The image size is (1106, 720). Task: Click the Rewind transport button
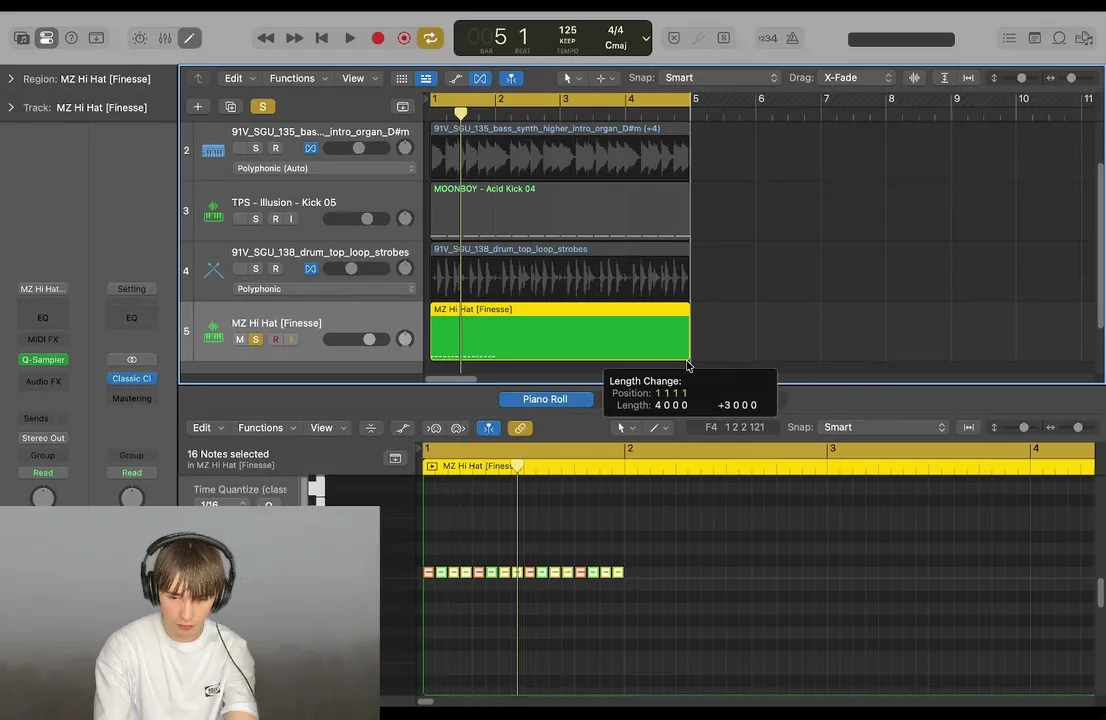click(x=265, y=38)
